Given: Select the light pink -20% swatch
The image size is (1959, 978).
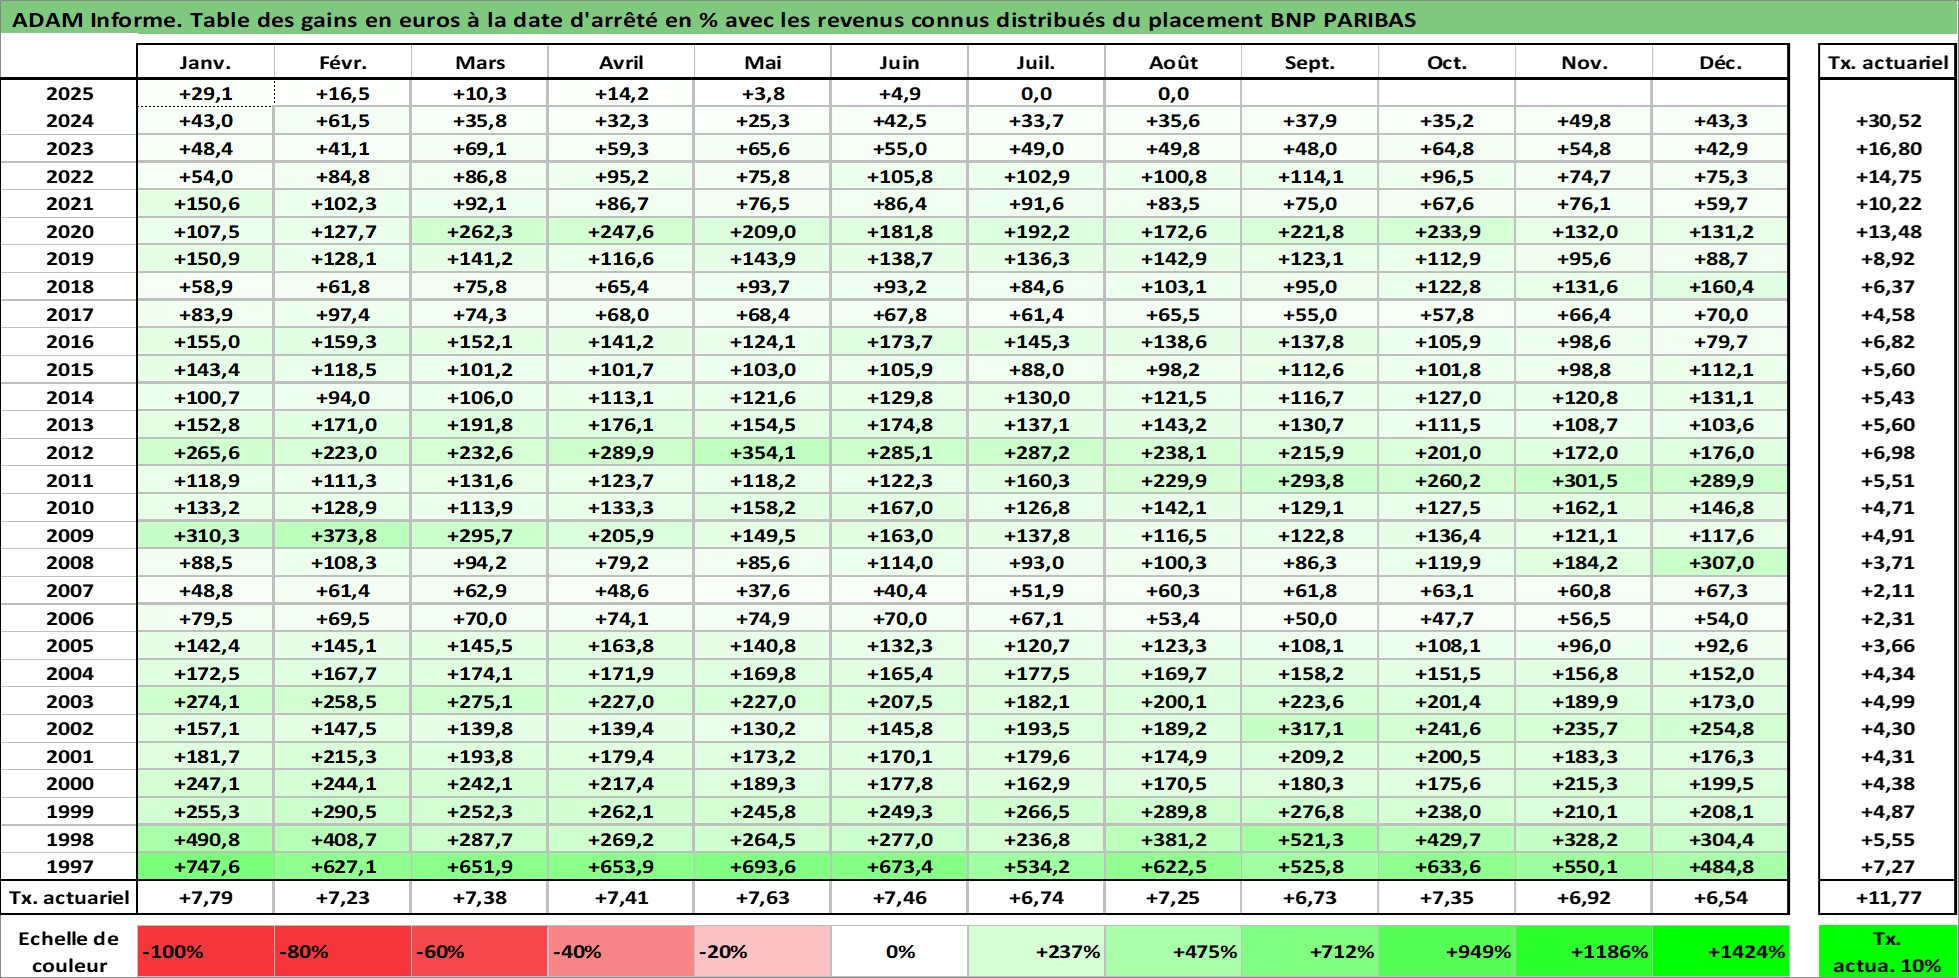Looking at the screenshot, I should [763, 951].
